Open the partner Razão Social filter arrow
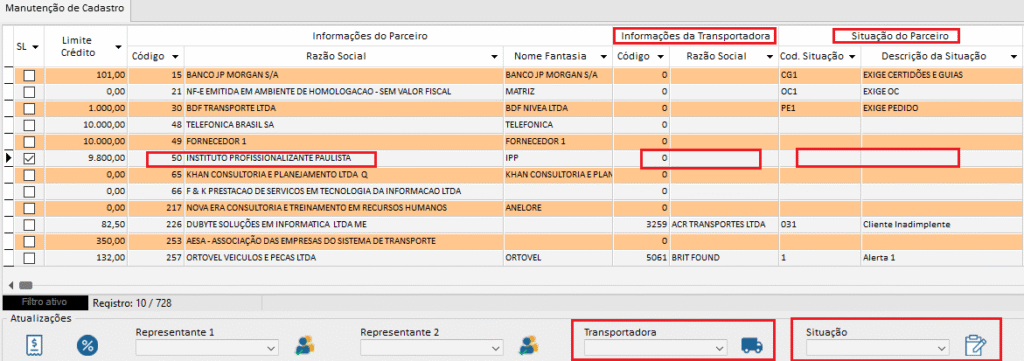1024x361 pixels. click(x=494, y=57)
